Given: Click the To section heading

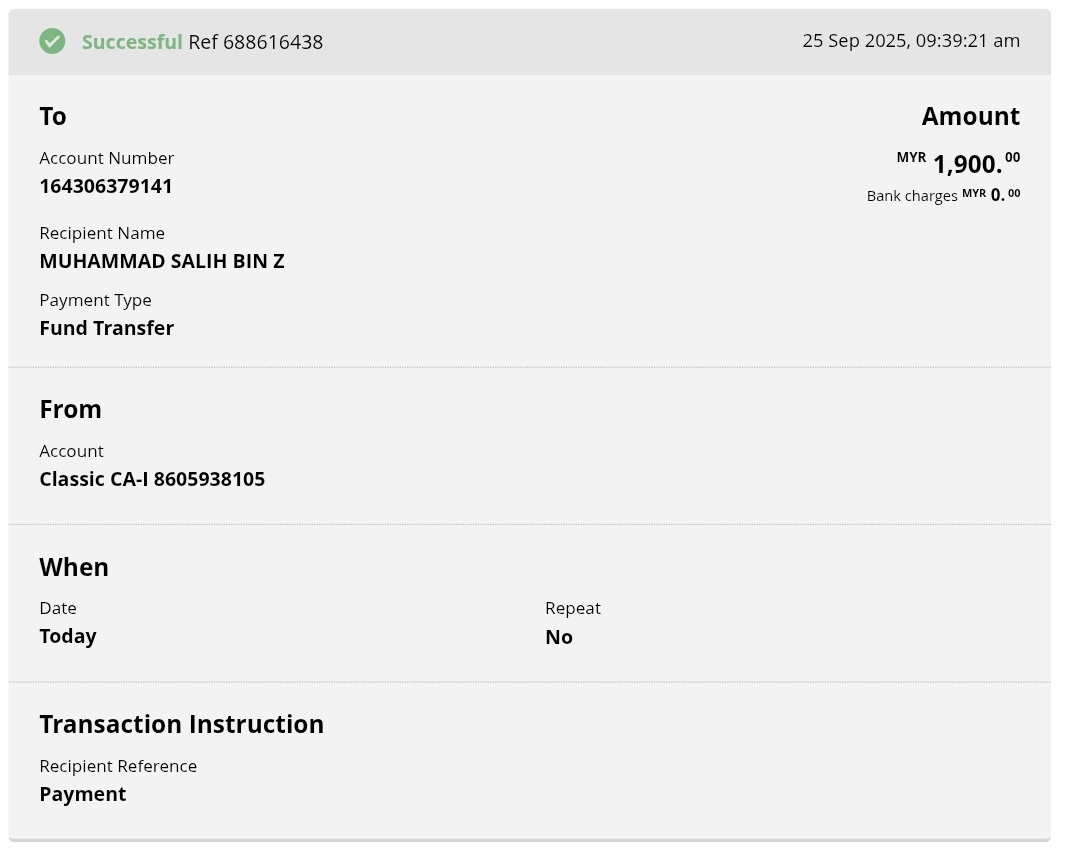Looking at the screenshot, I should (x=53, y=116).
